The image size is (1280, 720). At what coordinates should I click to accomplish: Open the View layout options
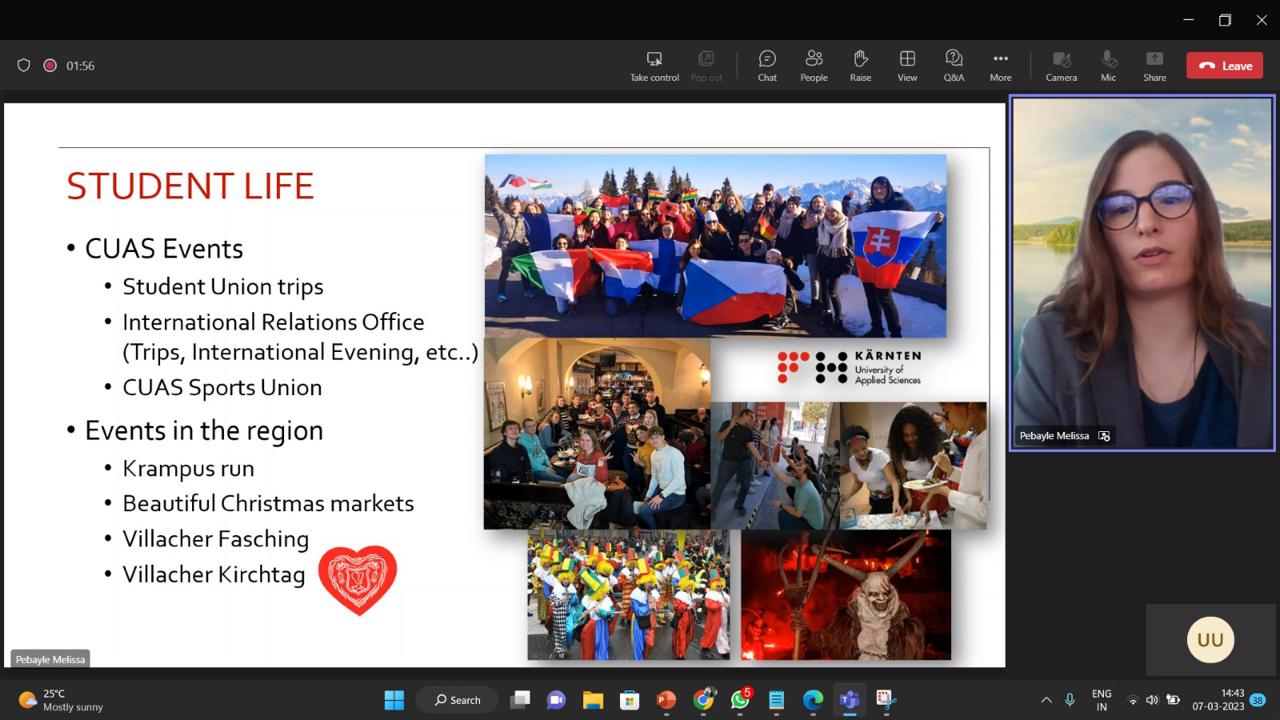pos(907,66)
